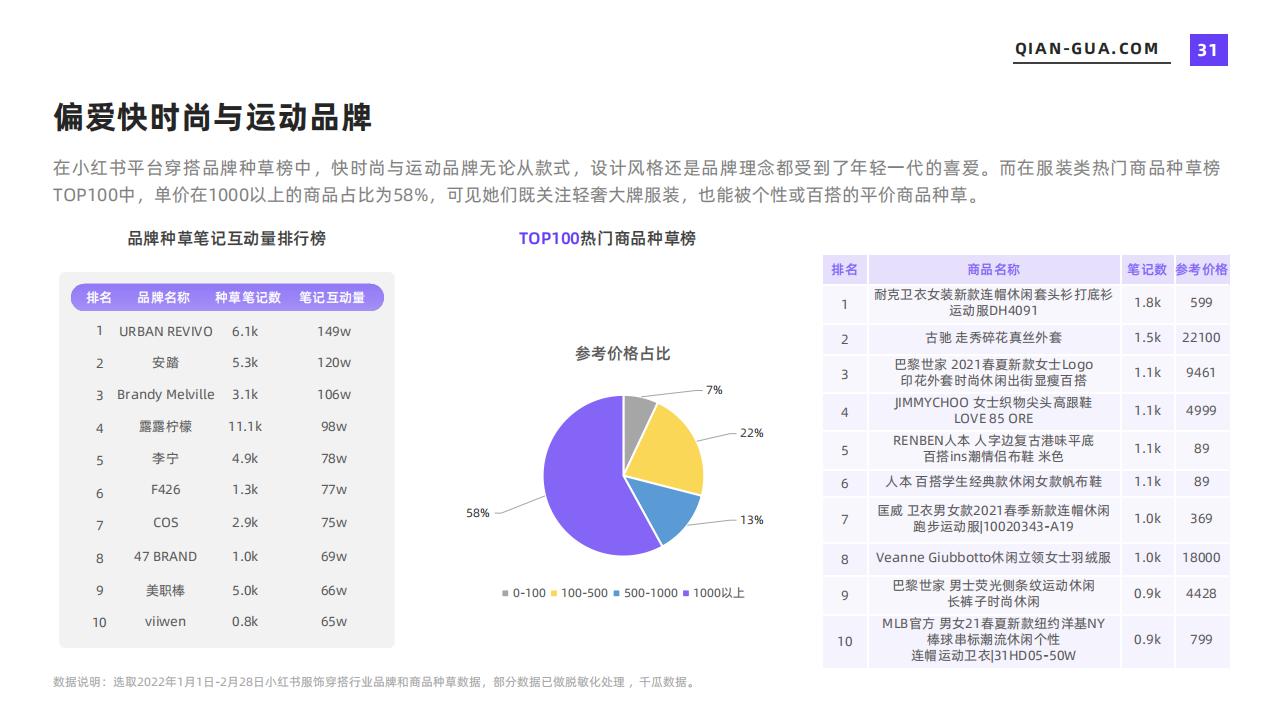1280x720 pixels.
Task: Click the URBAN REVIVO brand name
Action: (166, 331)
